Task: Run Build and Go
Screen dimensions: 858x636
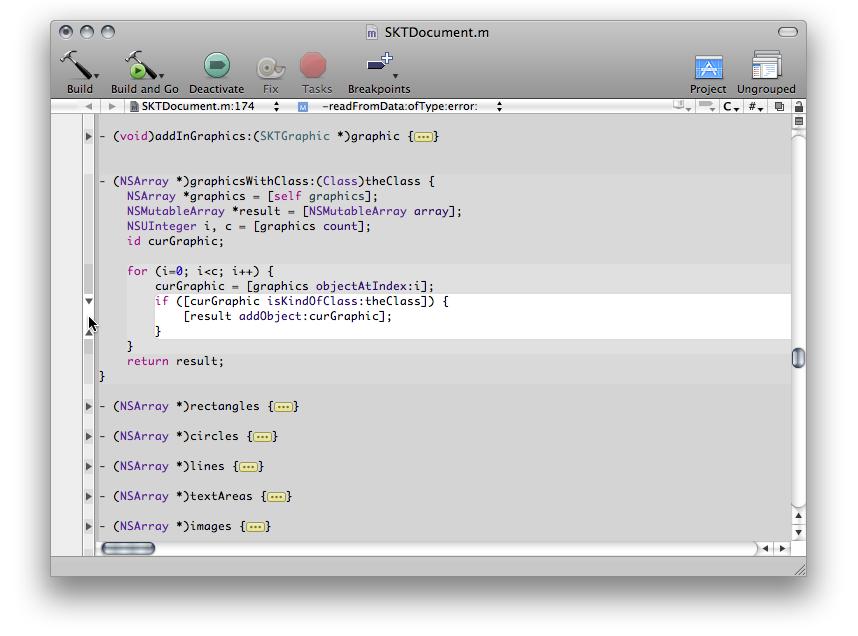Action: pyautogui.click(x=143, y=66)
